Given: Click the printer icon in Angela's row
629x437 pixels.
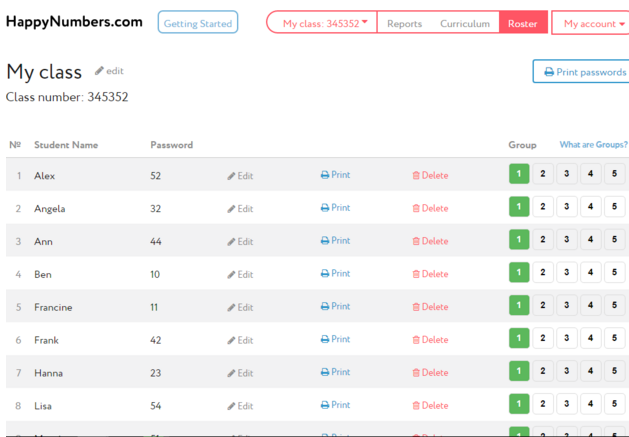Looking at the screenshot, I should [325, 208].
